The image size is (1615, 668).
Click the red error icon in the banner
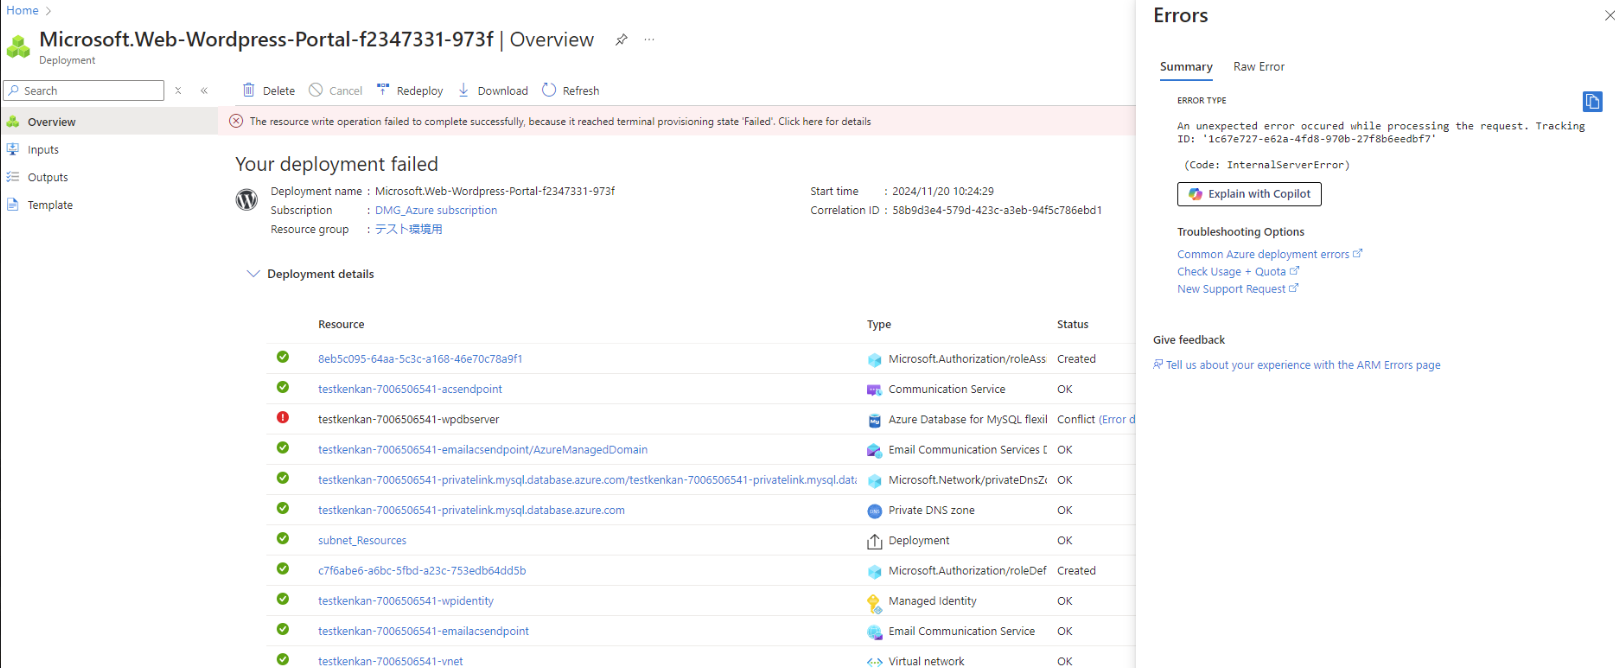(236, 121)
